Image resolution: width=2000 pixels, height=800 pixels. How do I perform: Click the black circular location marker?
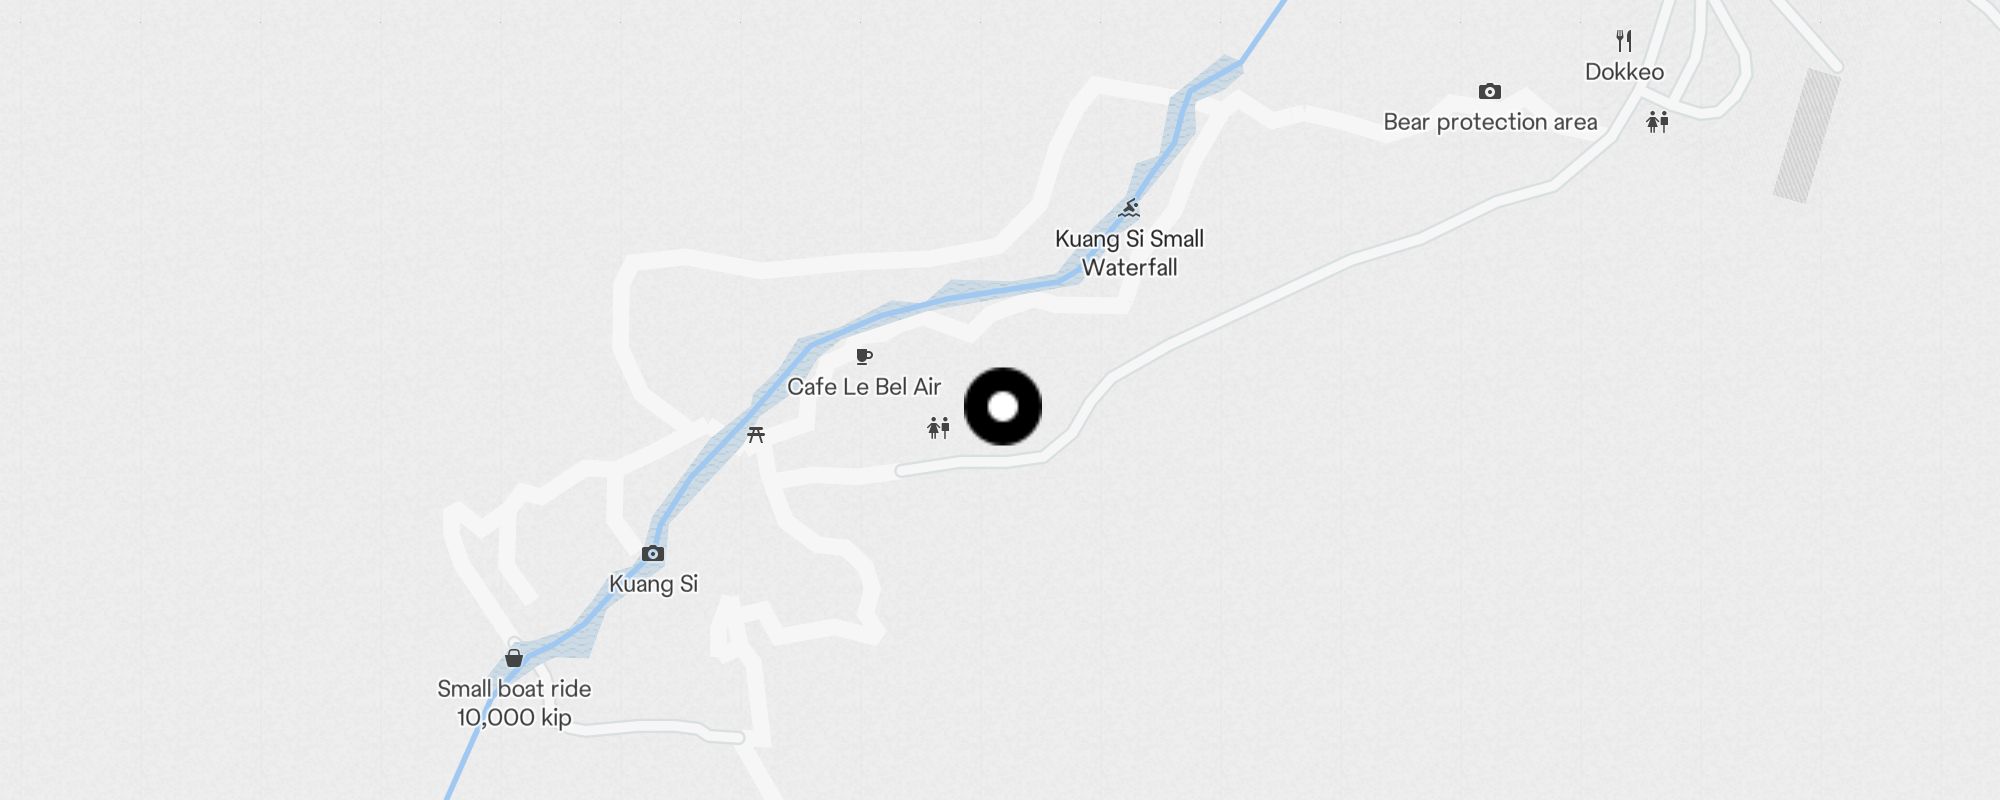point(1003,407)
